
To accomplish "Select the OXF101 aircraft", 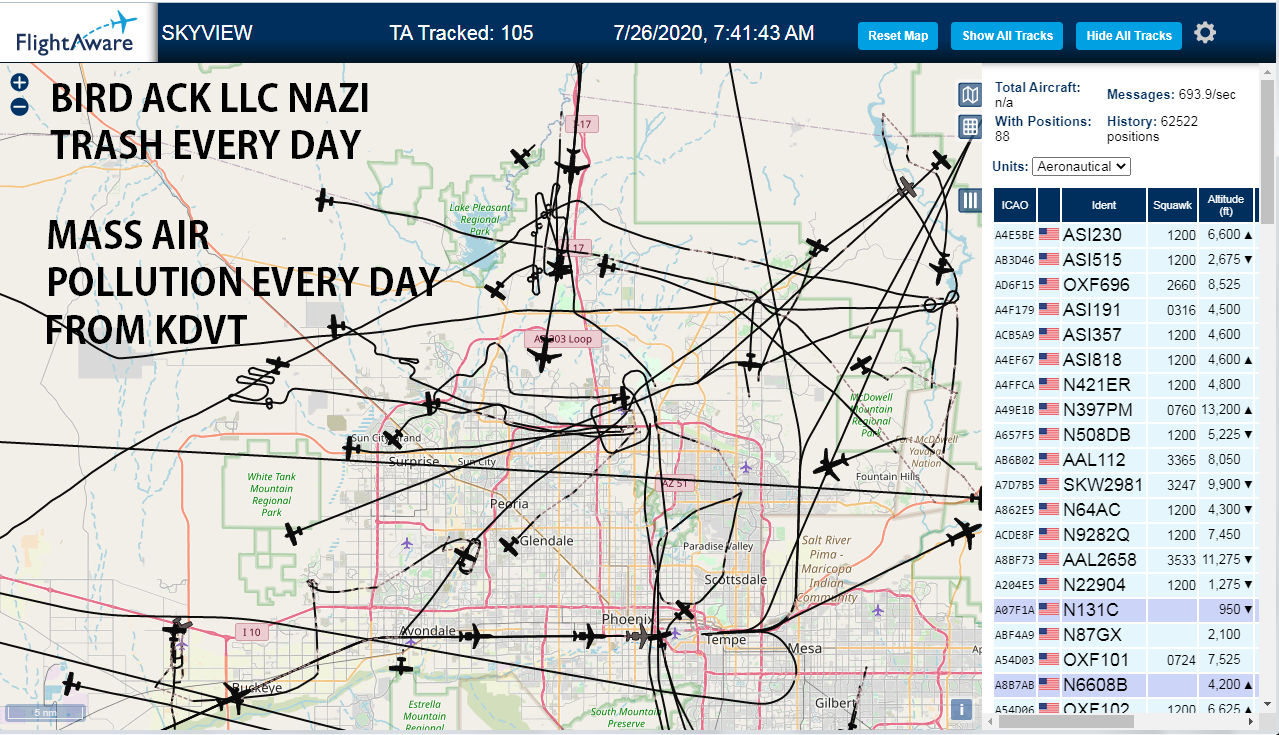I will [x=1124, y=660].
